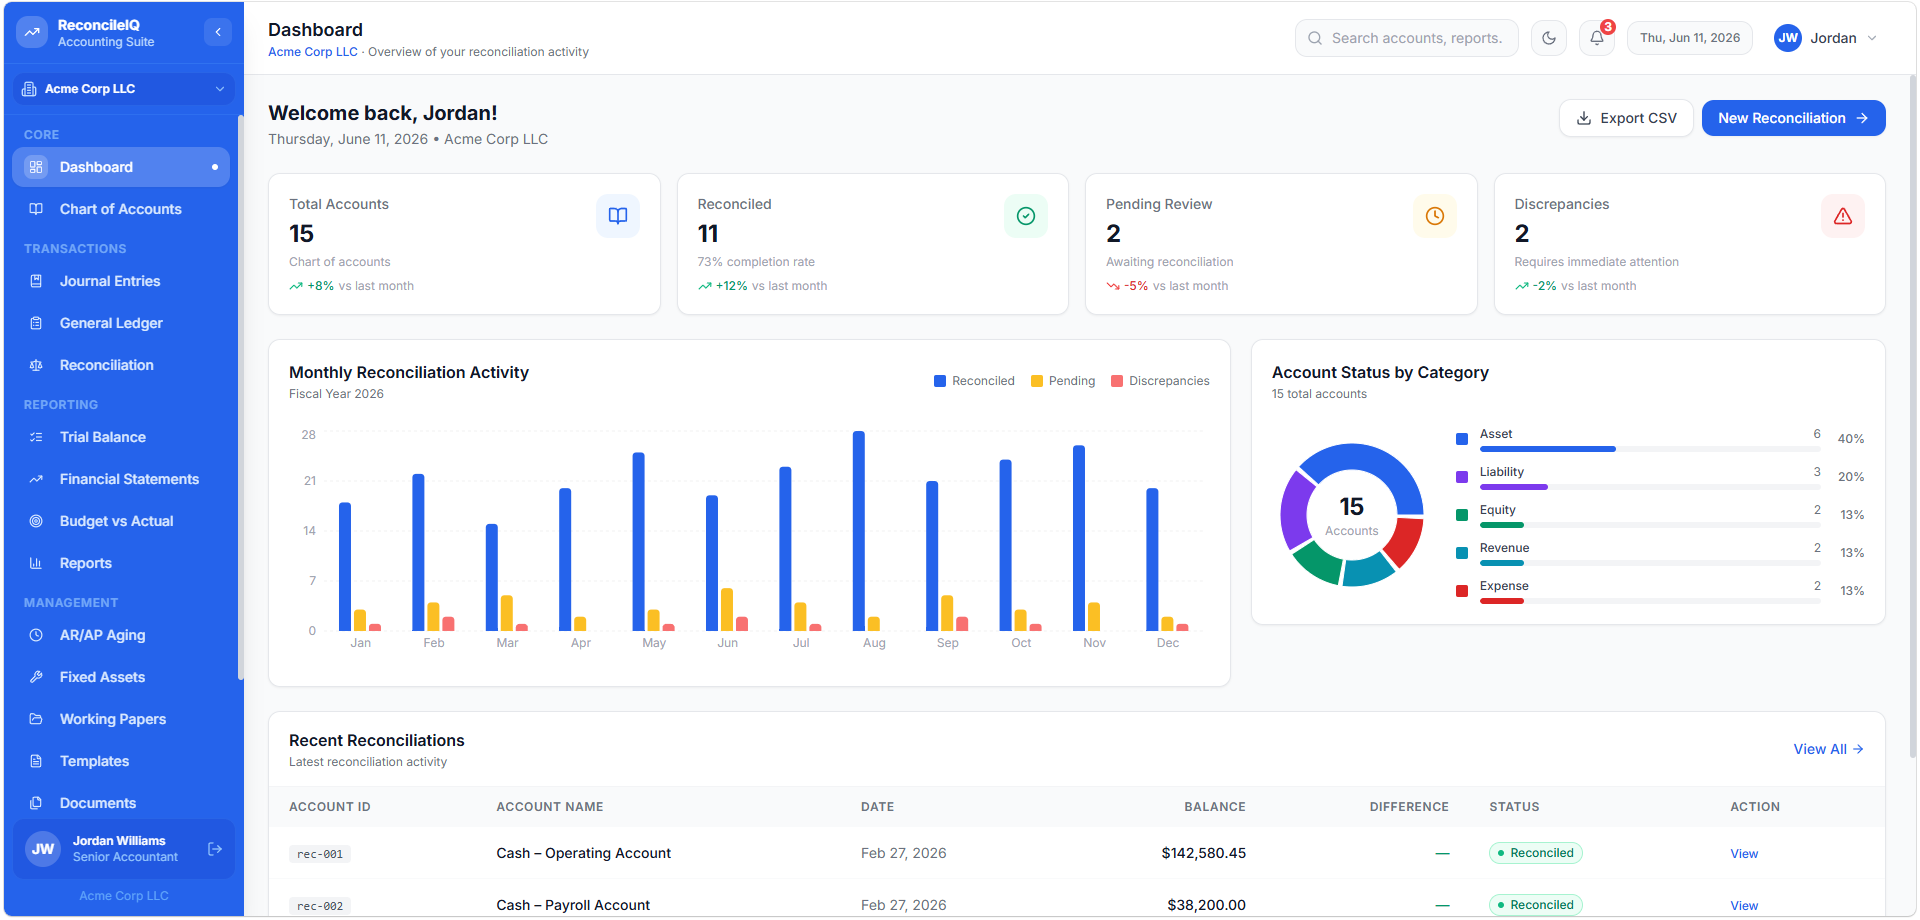Screen dimensions: 1920x920
Task: Click the Discrepancies warning triangle icon
Action: [1843, 216]
